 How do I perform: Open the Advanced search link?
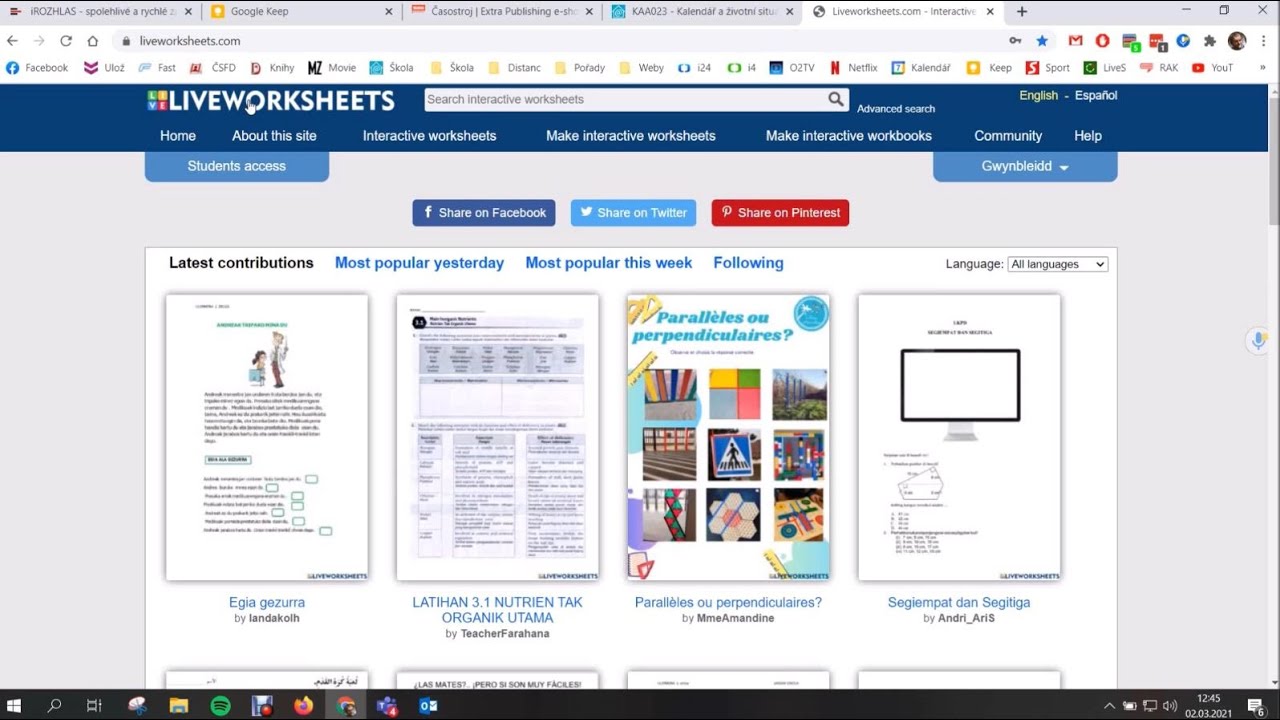[896, 109]
